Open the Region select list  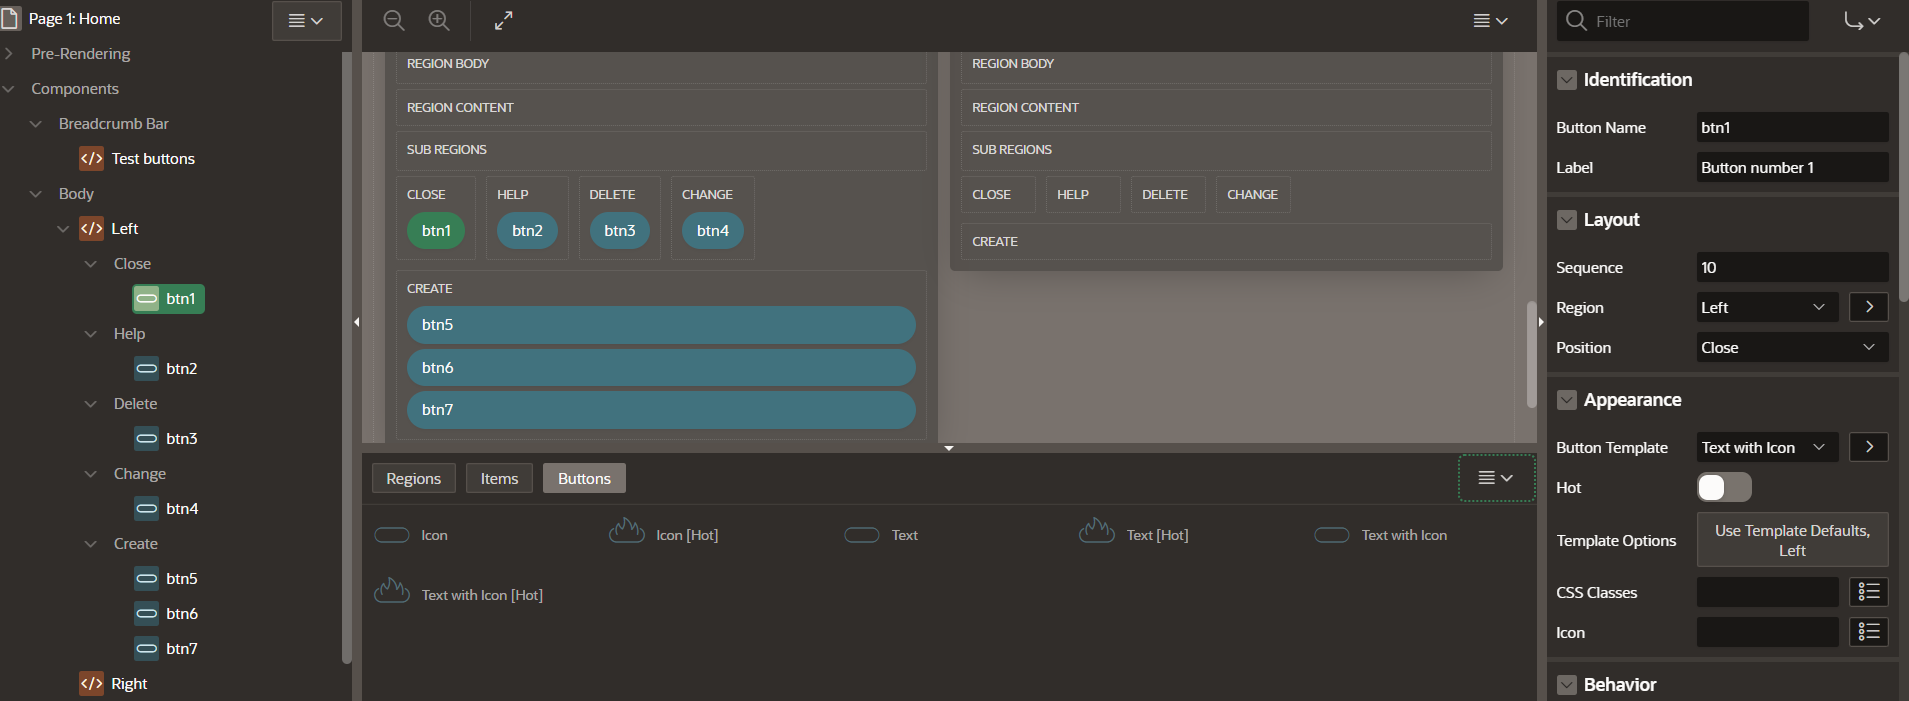click(x=1767, y=307)
